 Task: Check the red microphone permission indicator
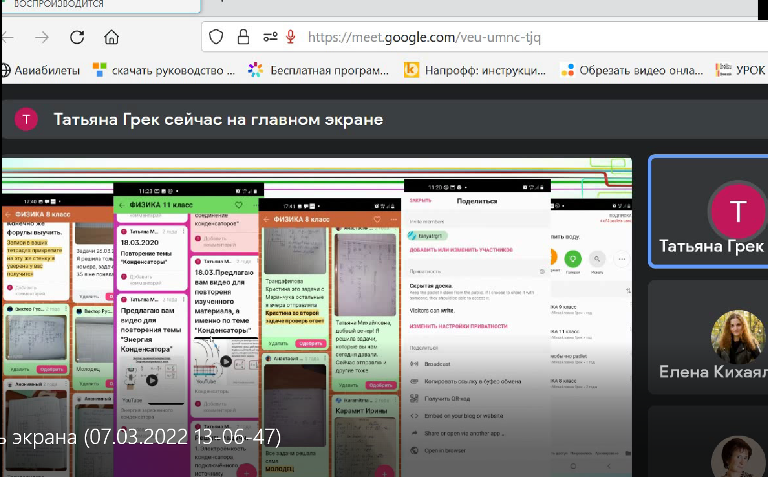tap(290, 37)
